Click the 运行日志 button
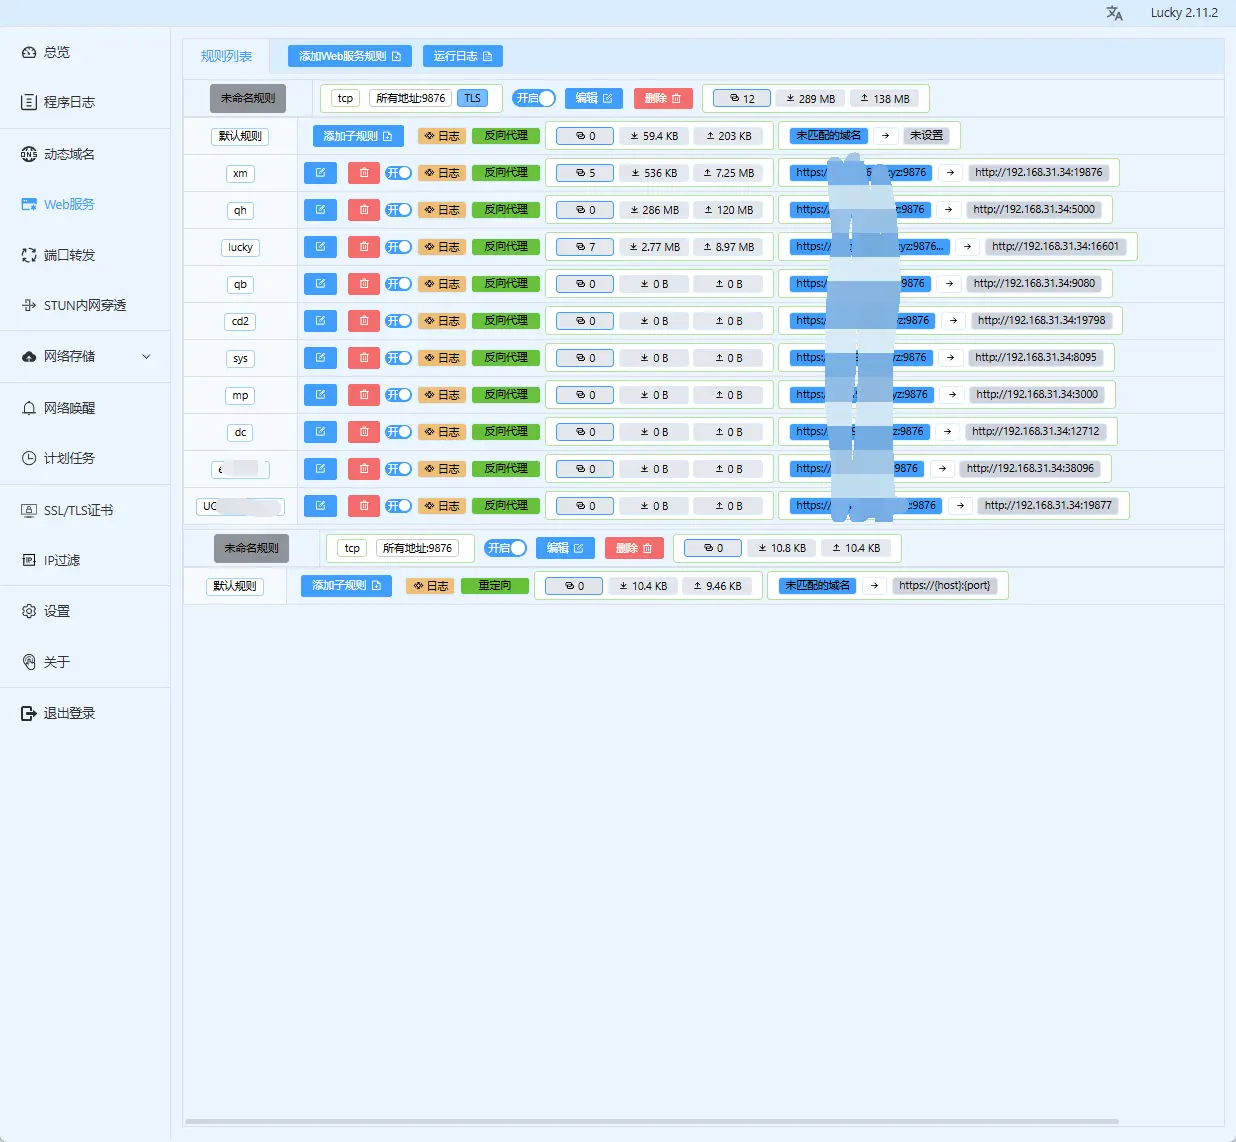This screenshot has height=1142, width=1236. [x=462, y=57]
